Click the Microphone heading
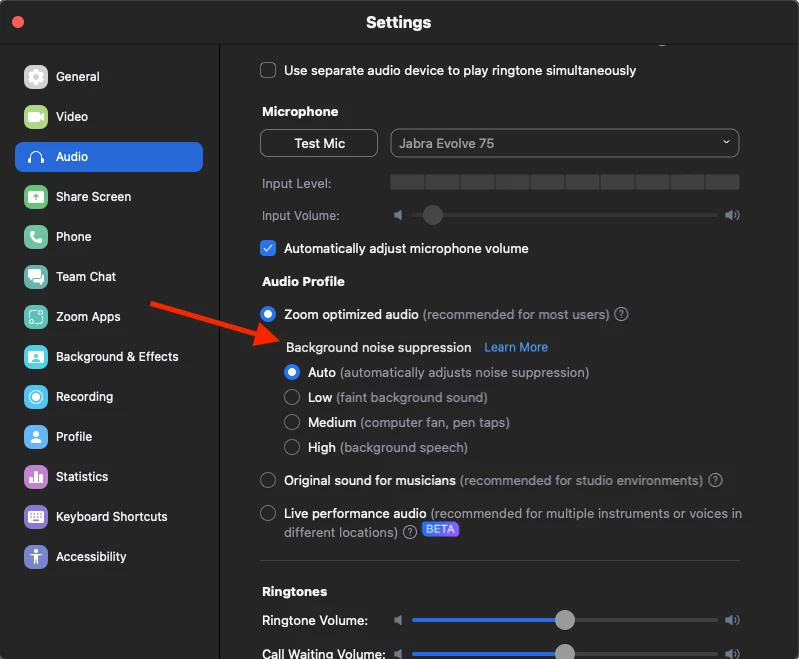The width and height of the screenshot is (799, 659). point(300,112)
